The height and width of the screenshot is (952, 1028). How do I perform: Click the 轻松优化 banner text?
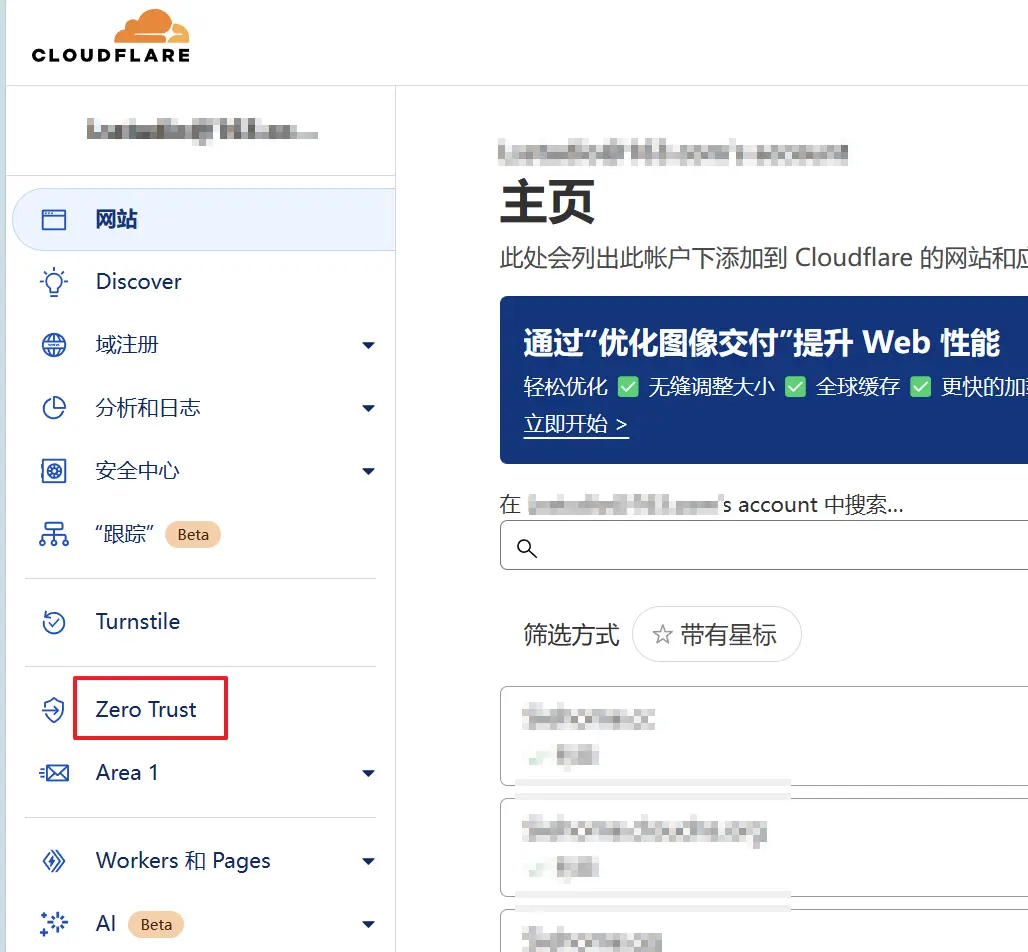tap(566, 387)
